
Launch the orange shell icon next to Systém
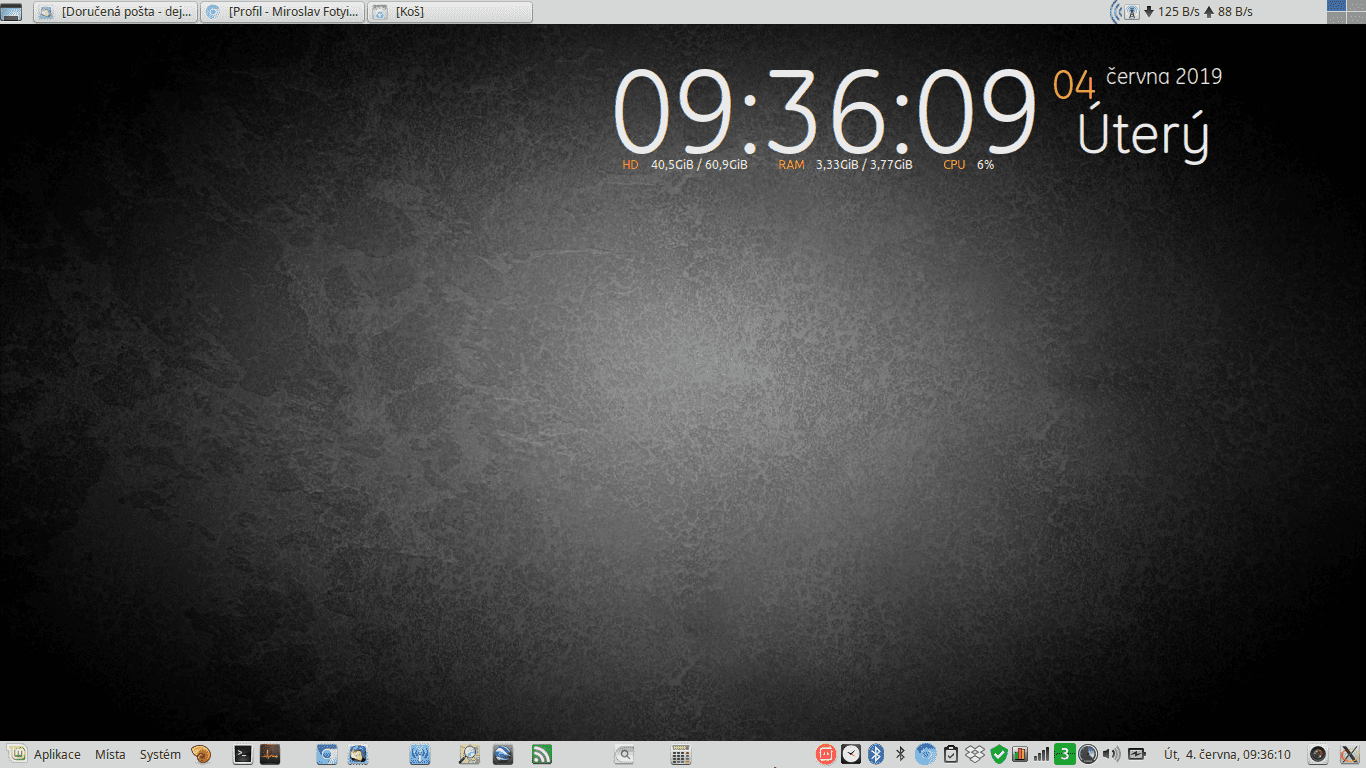coord(201,754)
